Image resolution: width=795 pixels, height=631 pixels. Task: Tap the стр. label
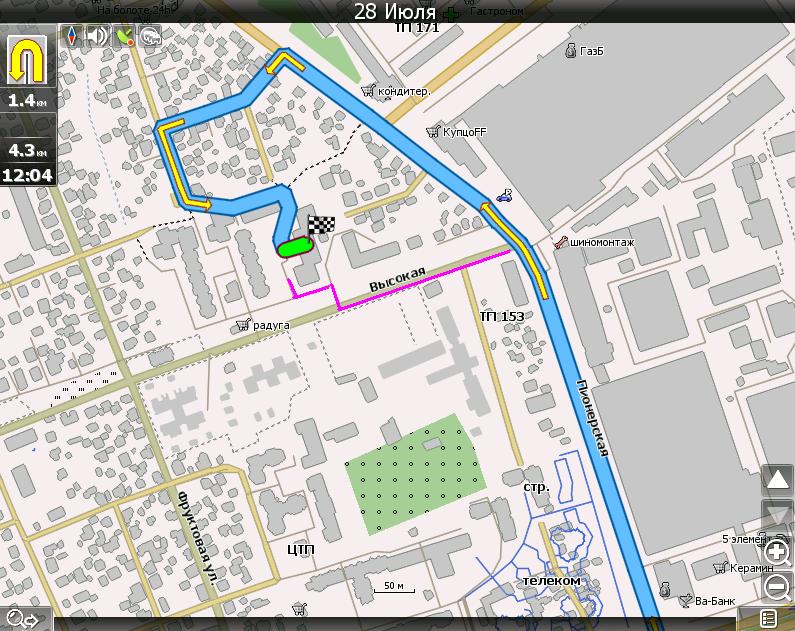(x=536, y=488)
